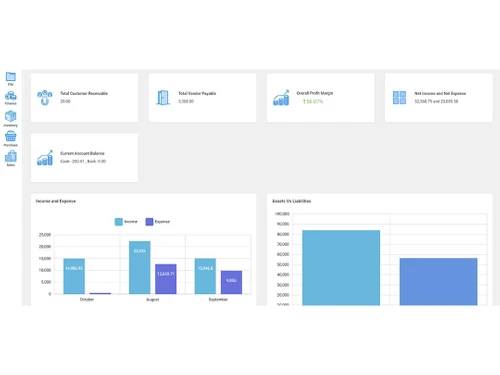Open the File menu icon in sidebar
Screen dimensions: 500x375
[11, 77]
